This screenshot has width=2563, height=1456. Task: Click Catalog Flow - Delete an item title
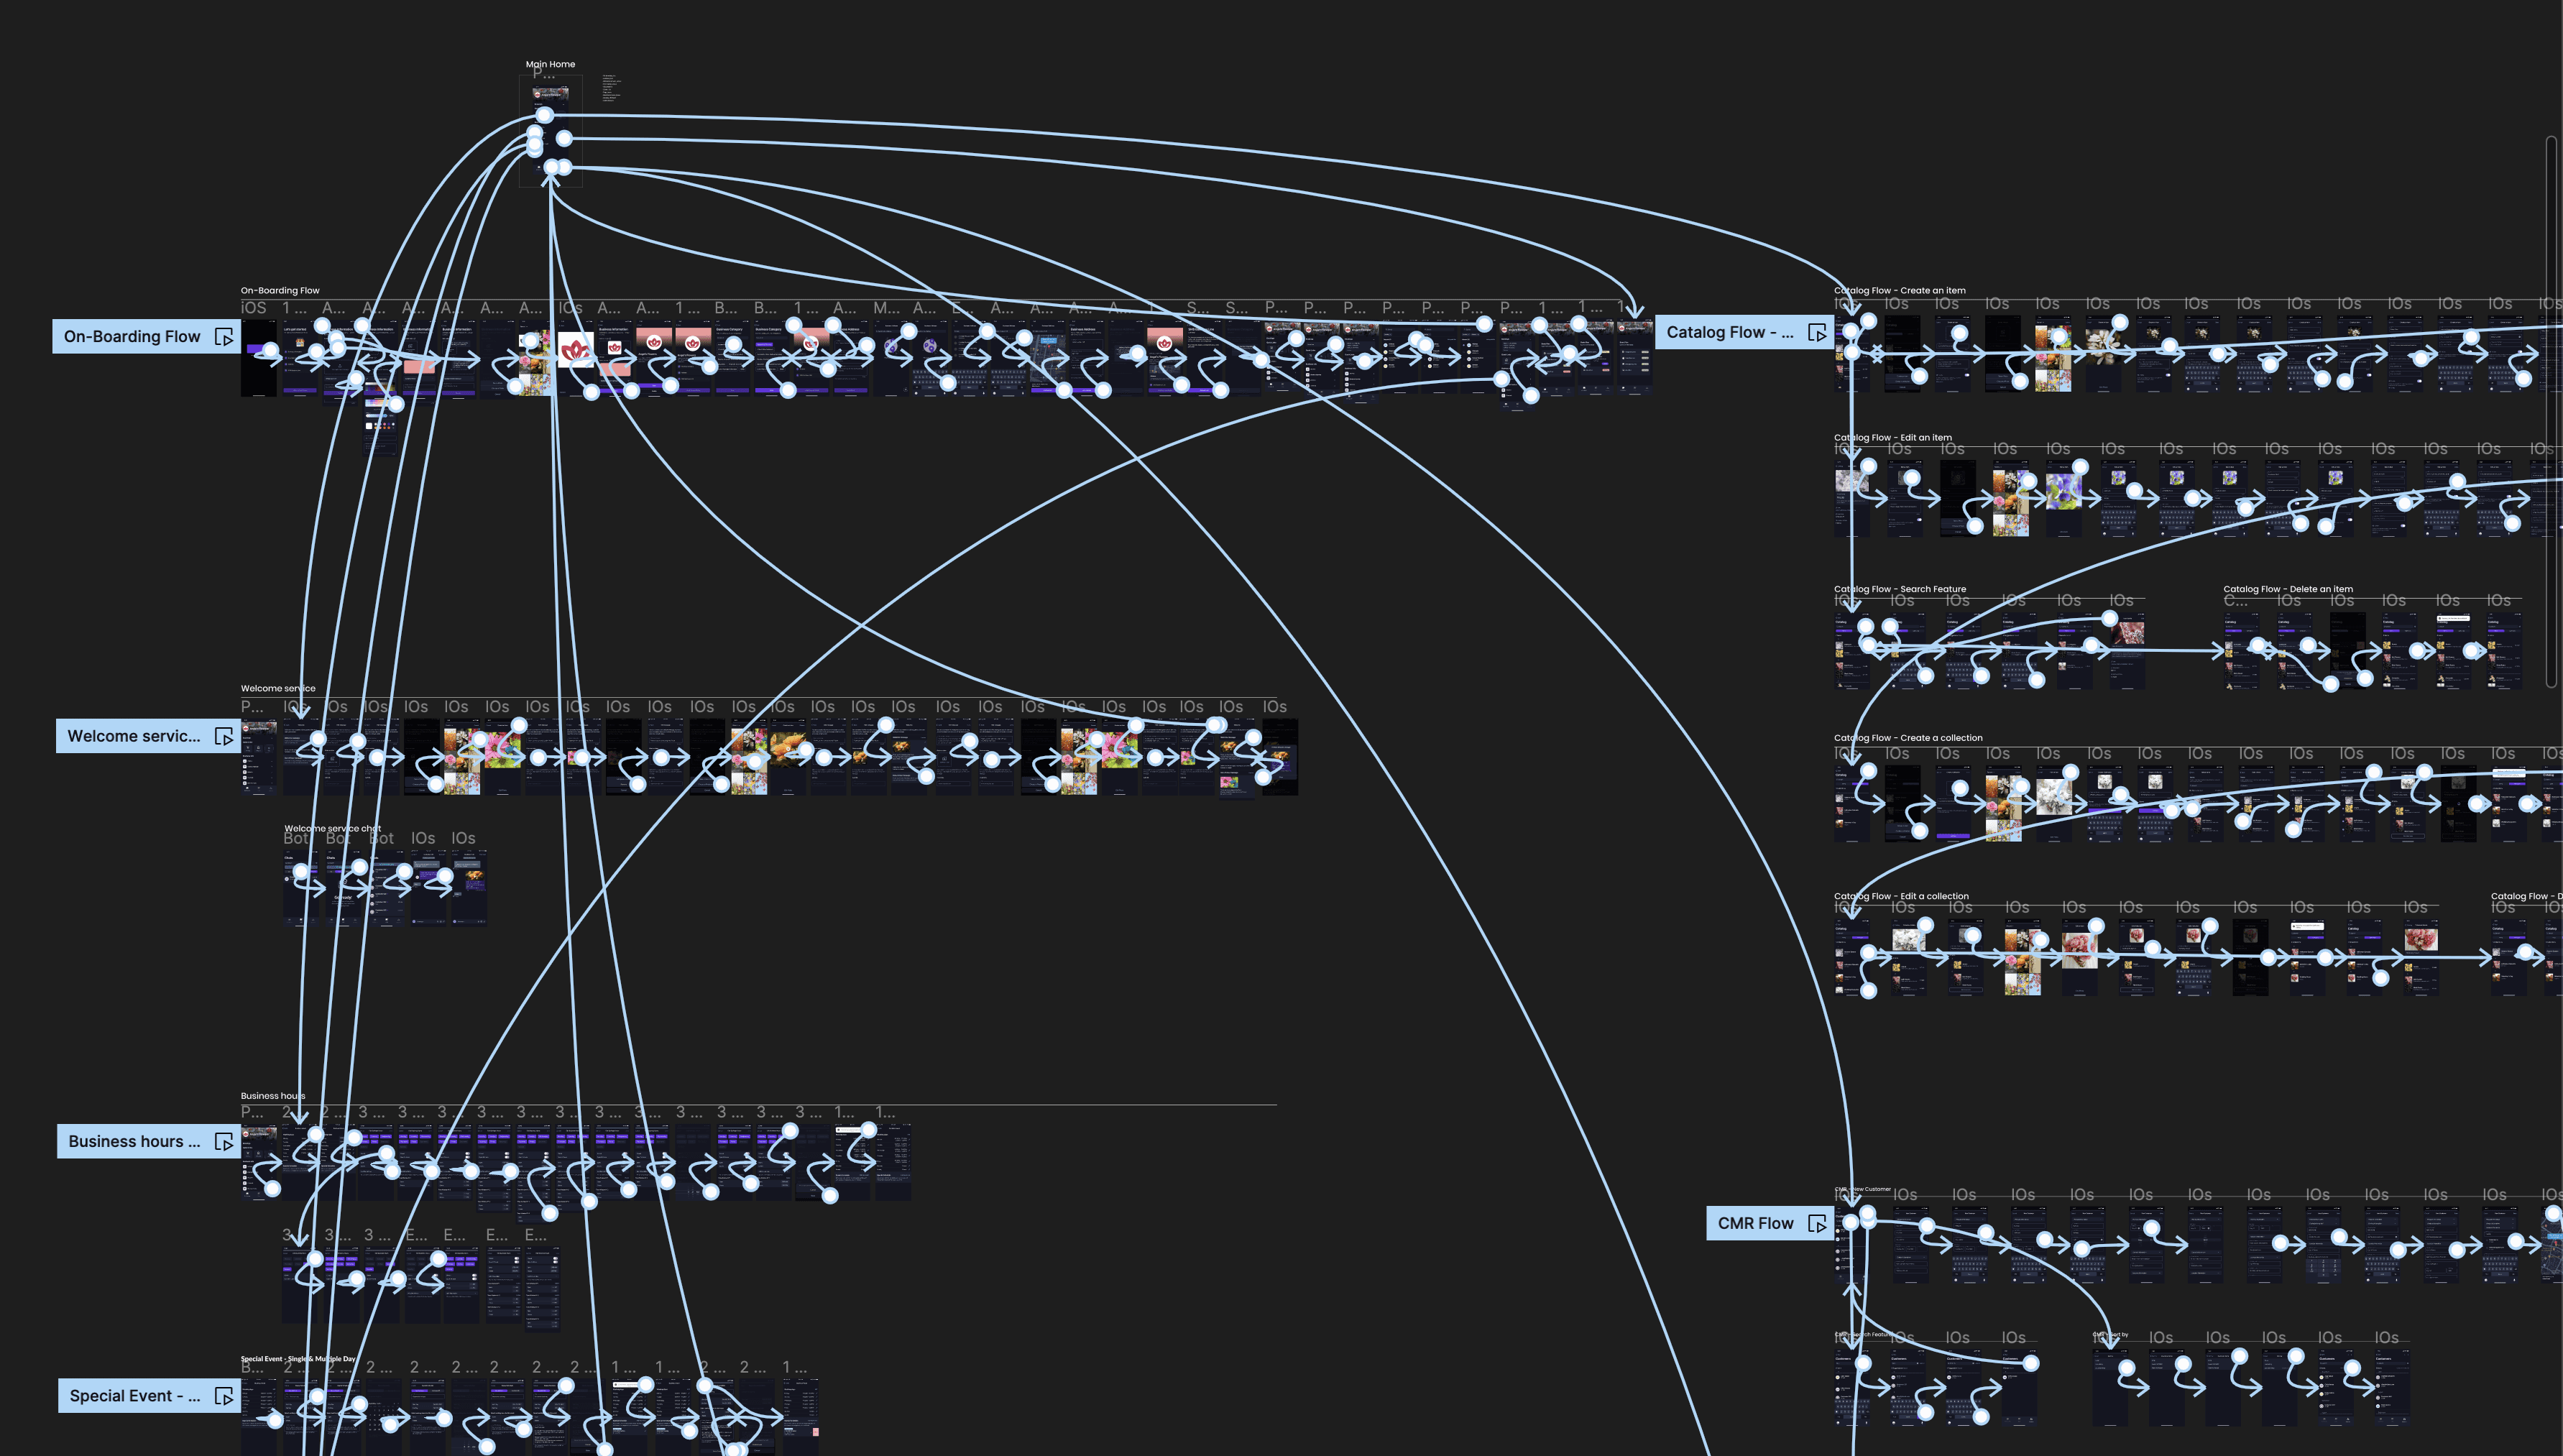tap(2287, 589)
